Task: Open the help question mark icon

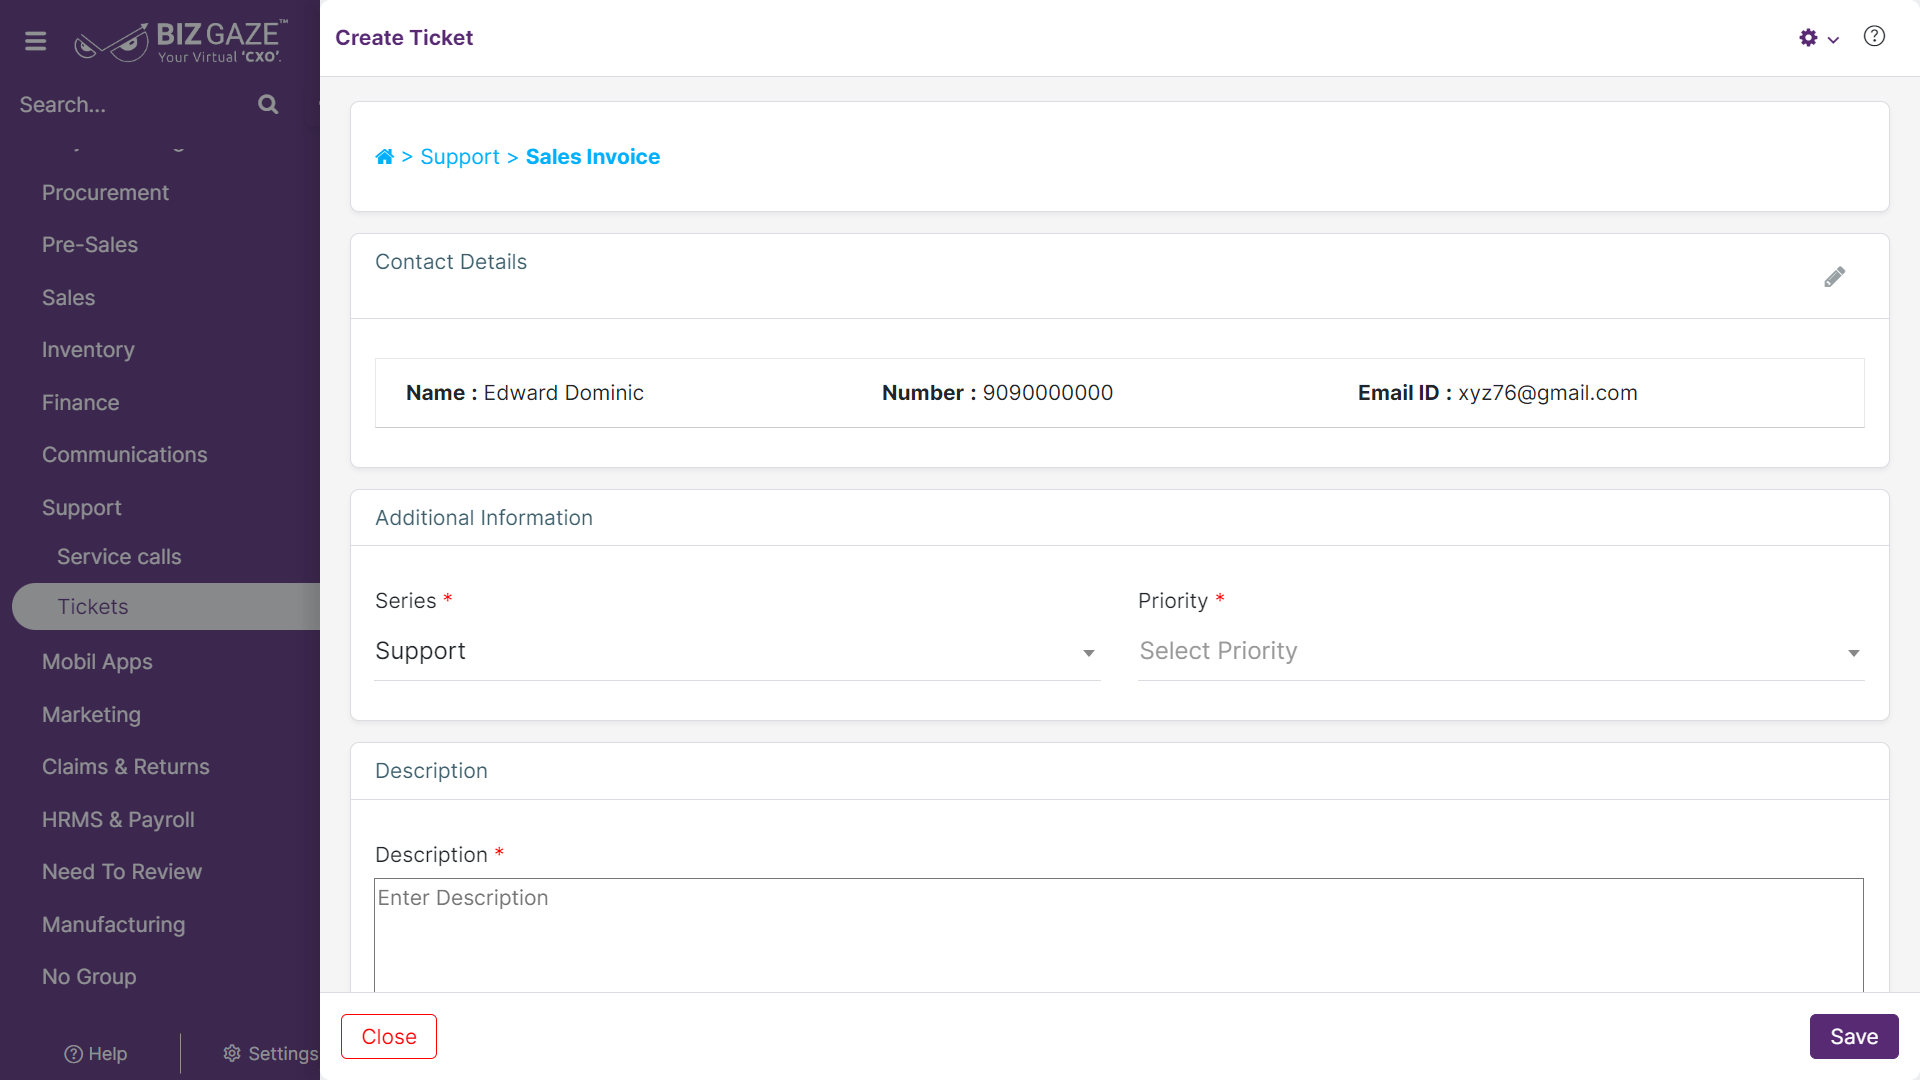Action: [x=1874, y=37]
